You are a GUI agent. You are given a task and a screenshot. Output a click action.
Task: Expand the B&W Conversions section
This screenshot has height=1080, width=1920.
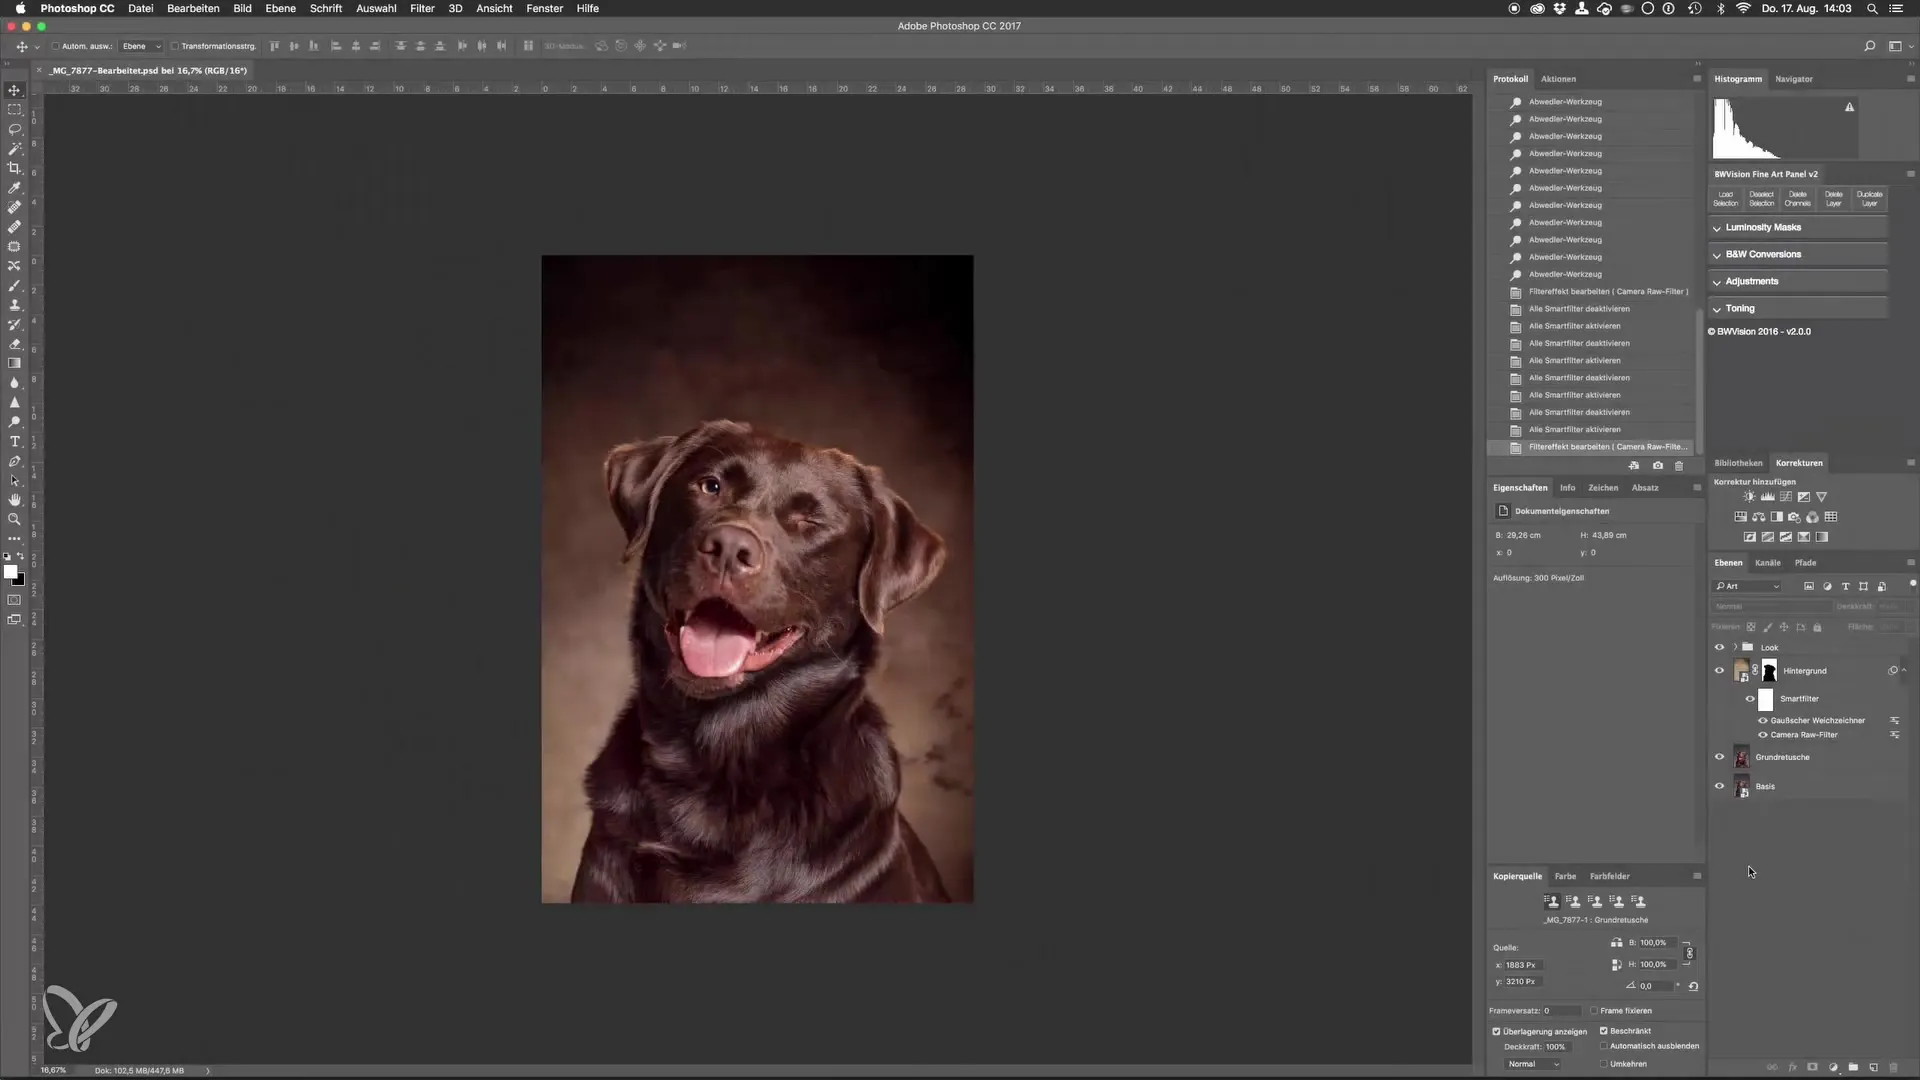(1798, 255)
